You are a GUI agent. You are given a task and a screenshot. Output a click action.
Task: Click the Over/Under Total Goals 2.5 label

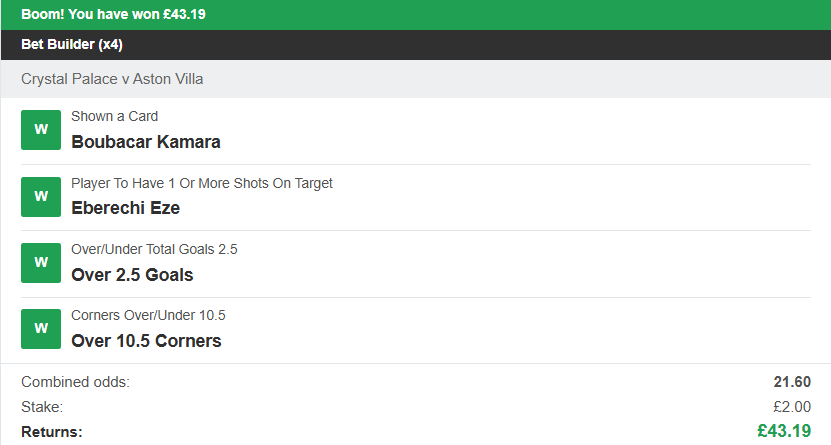click(154, 249)
